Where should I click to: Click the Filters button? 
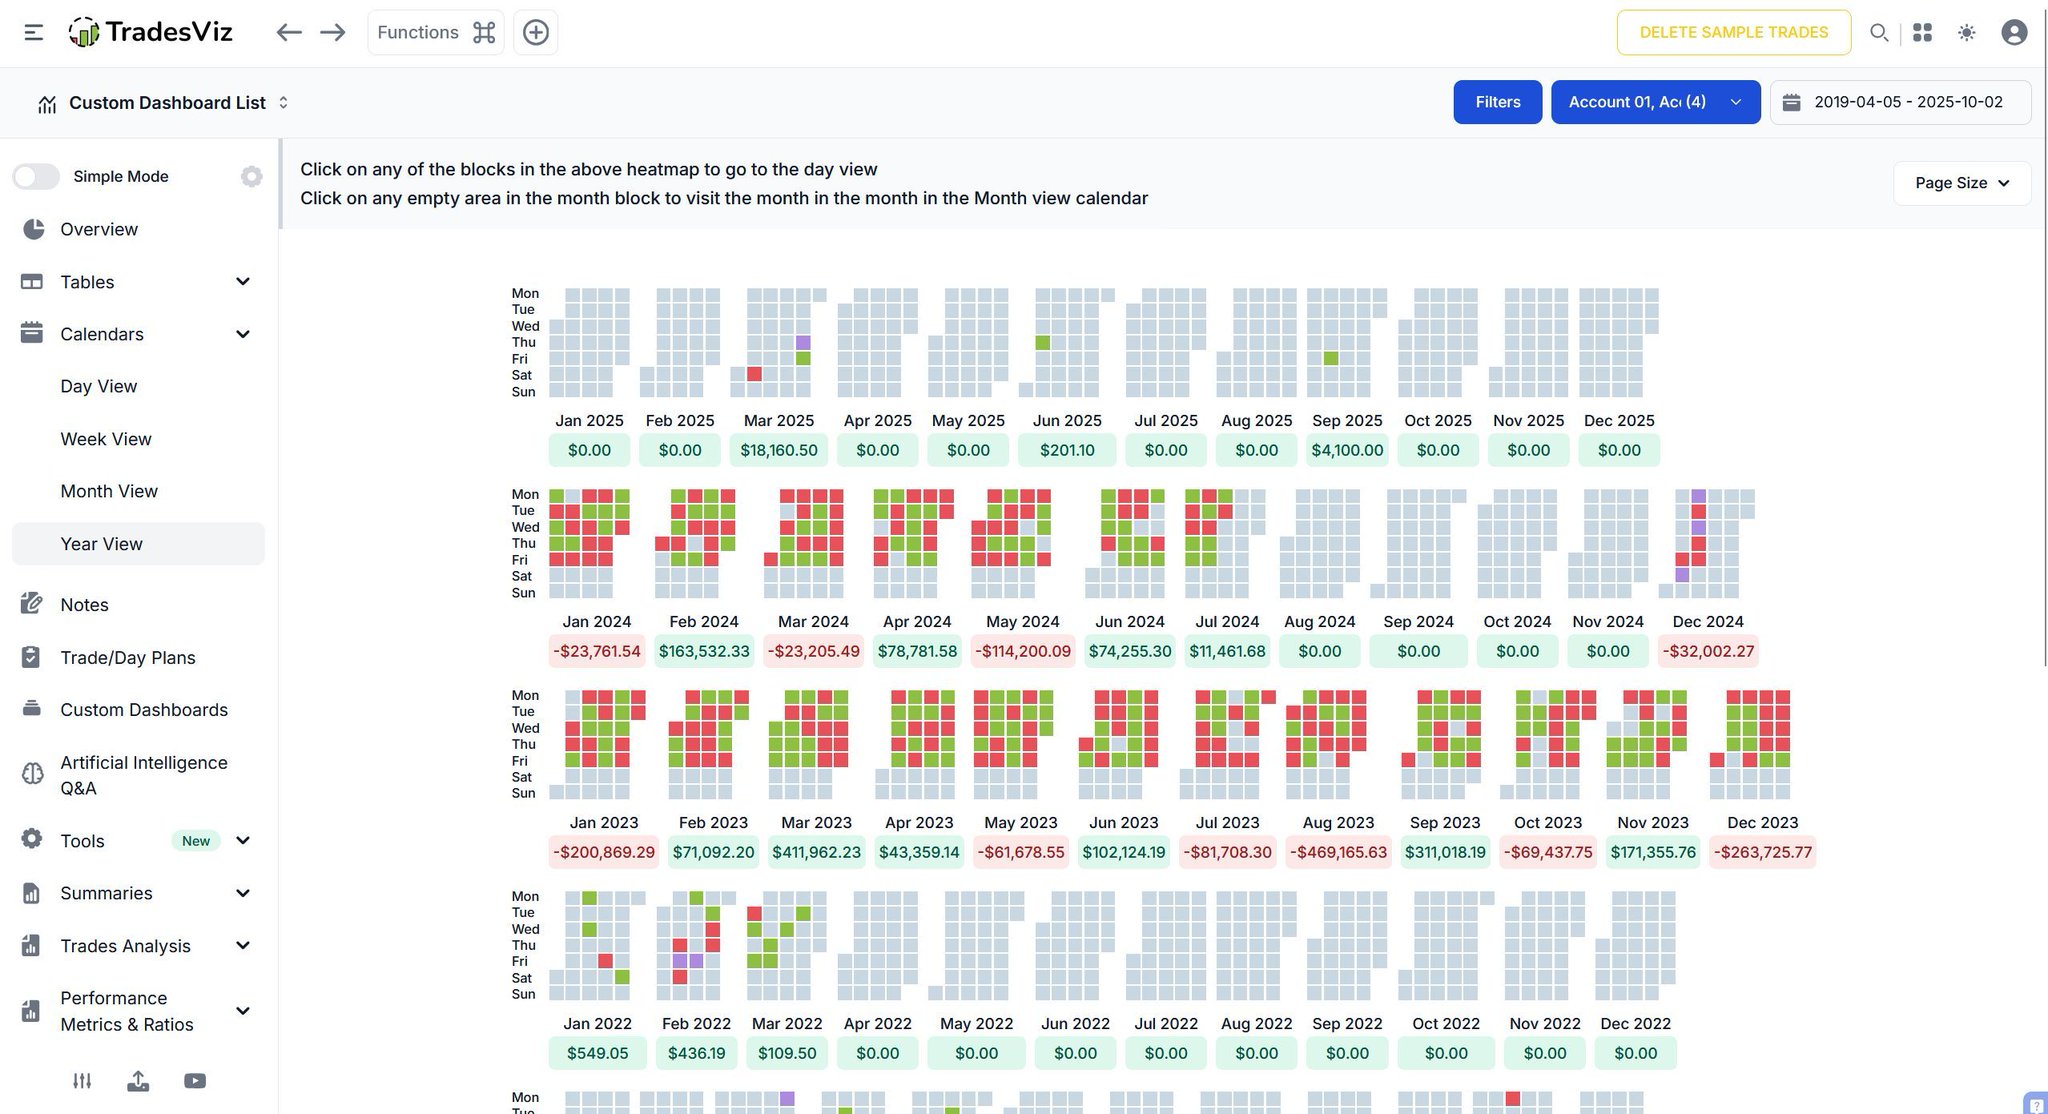pos(1497,102)
